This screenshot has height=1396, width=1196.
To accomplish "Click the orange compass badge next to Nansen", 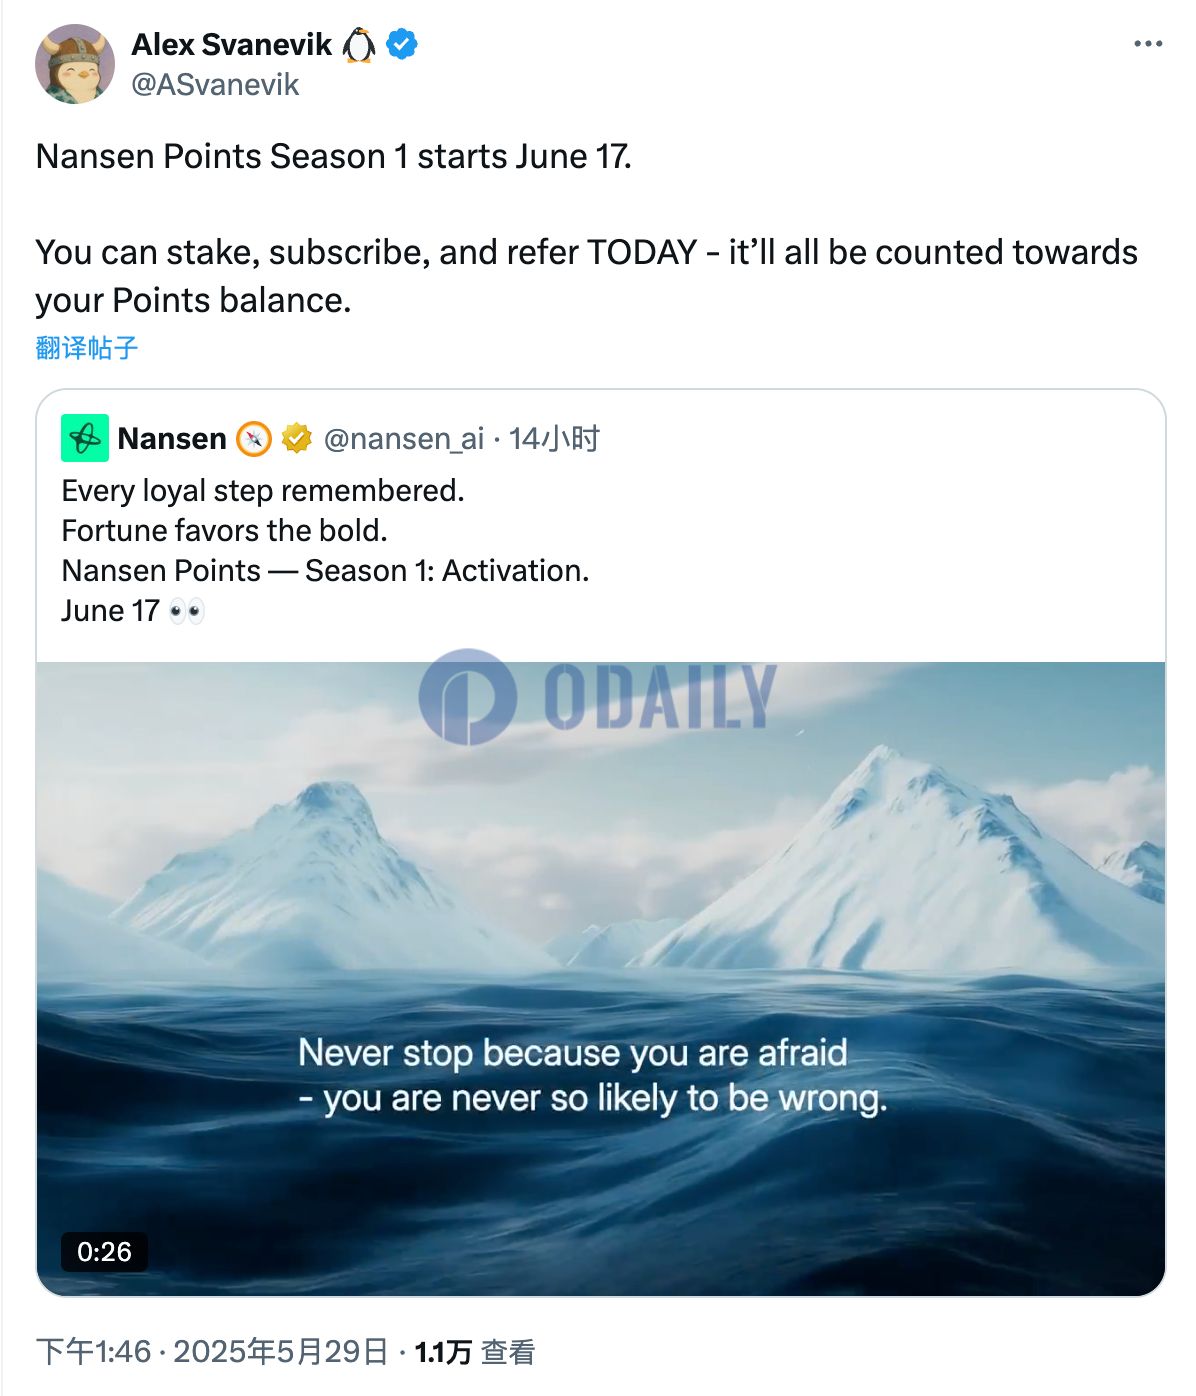I will pyautogui.click(x=254, y=438).
